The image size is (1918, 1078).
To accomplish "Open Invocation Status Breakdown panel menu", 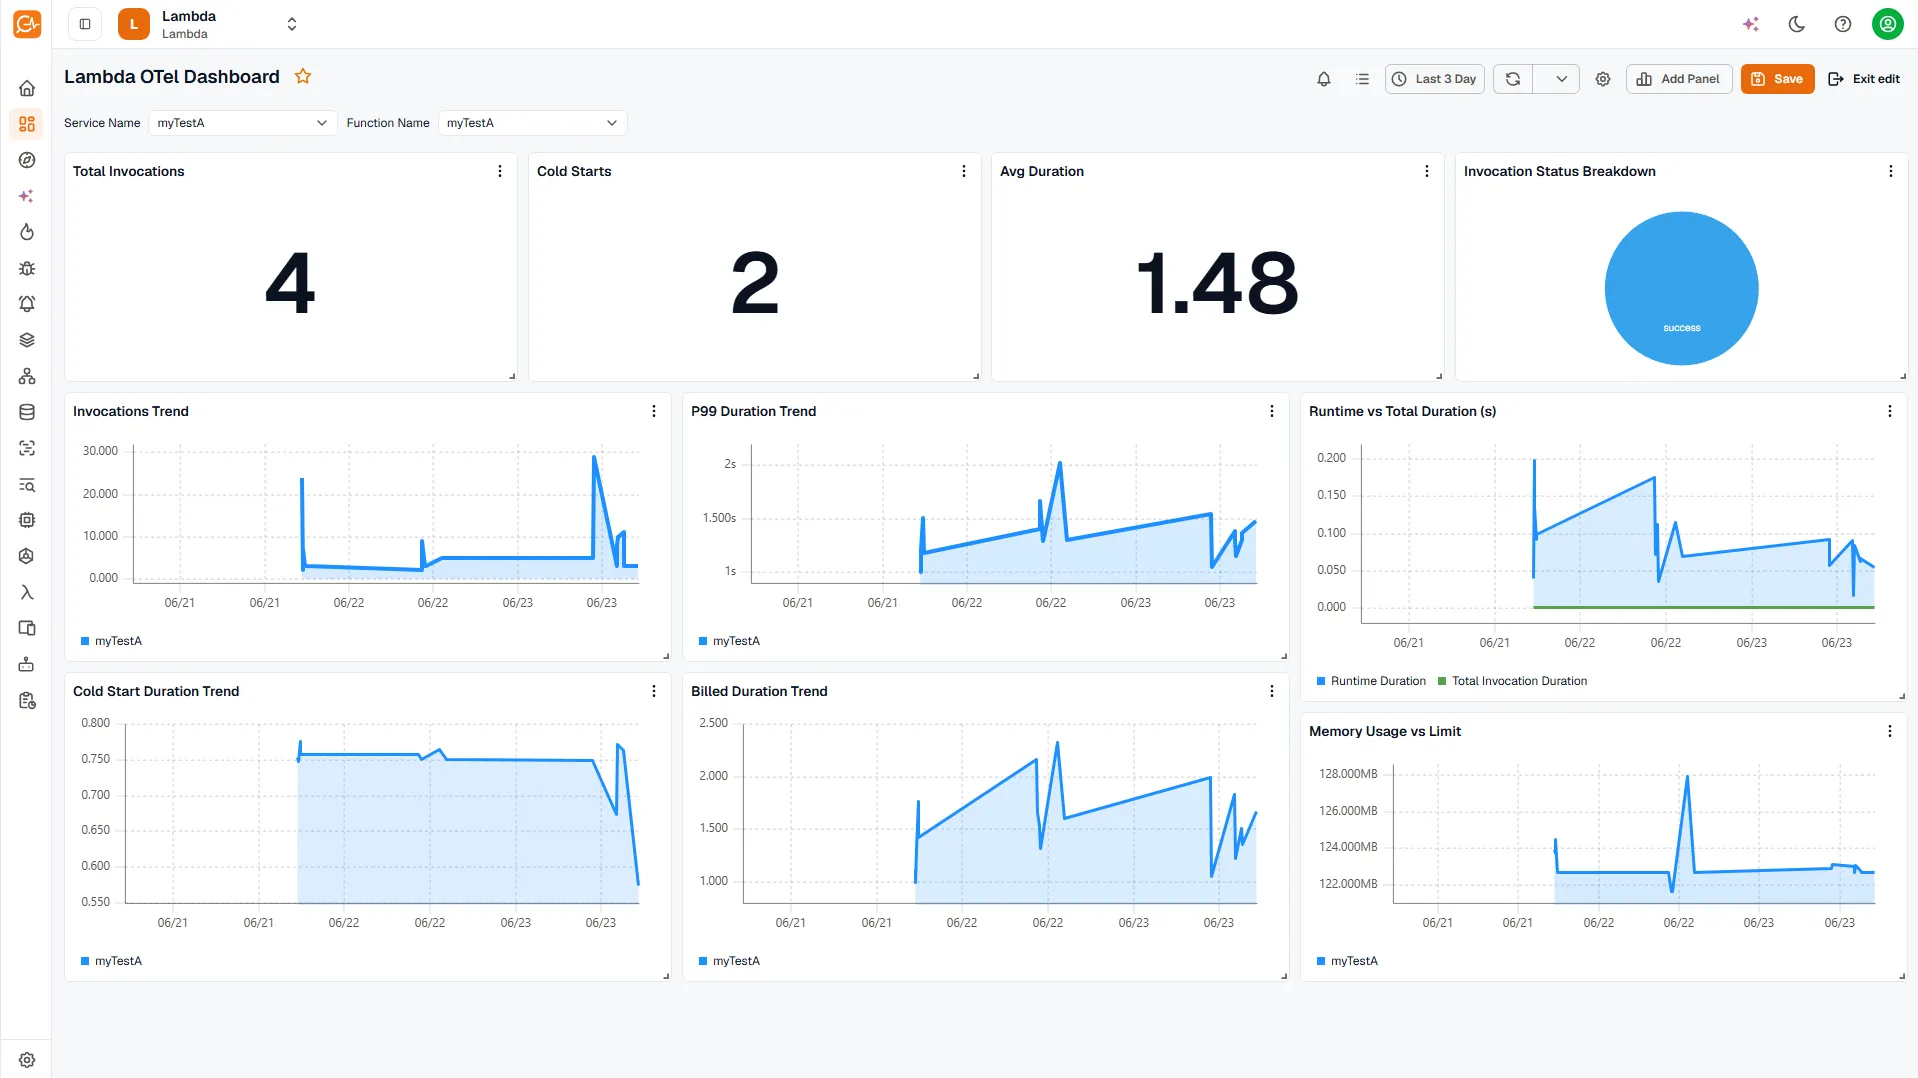I will [1891, 171].
